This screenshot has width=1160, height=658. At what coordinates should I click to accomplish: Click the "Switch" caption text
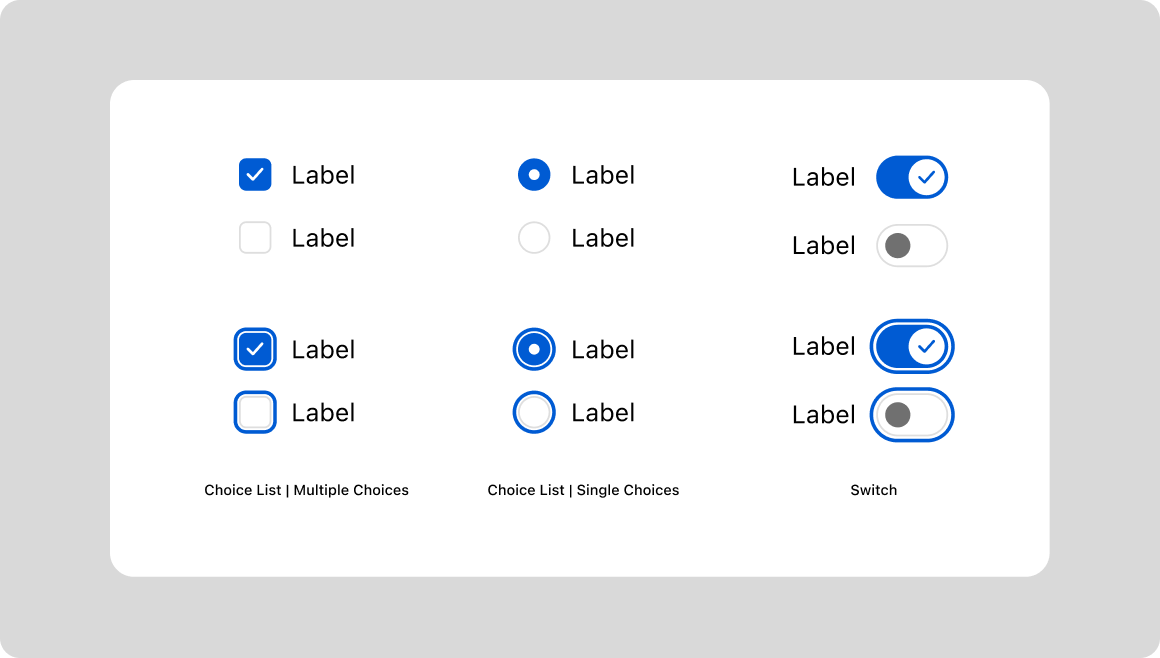(x=873, y=490)
